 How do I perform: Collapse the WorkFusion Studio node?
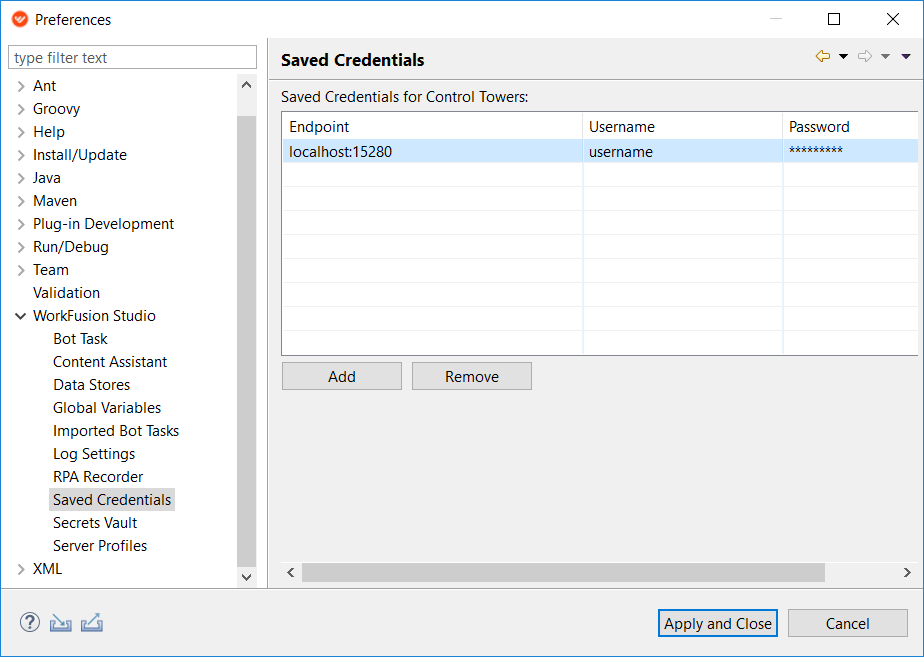[x=21, y=316]
